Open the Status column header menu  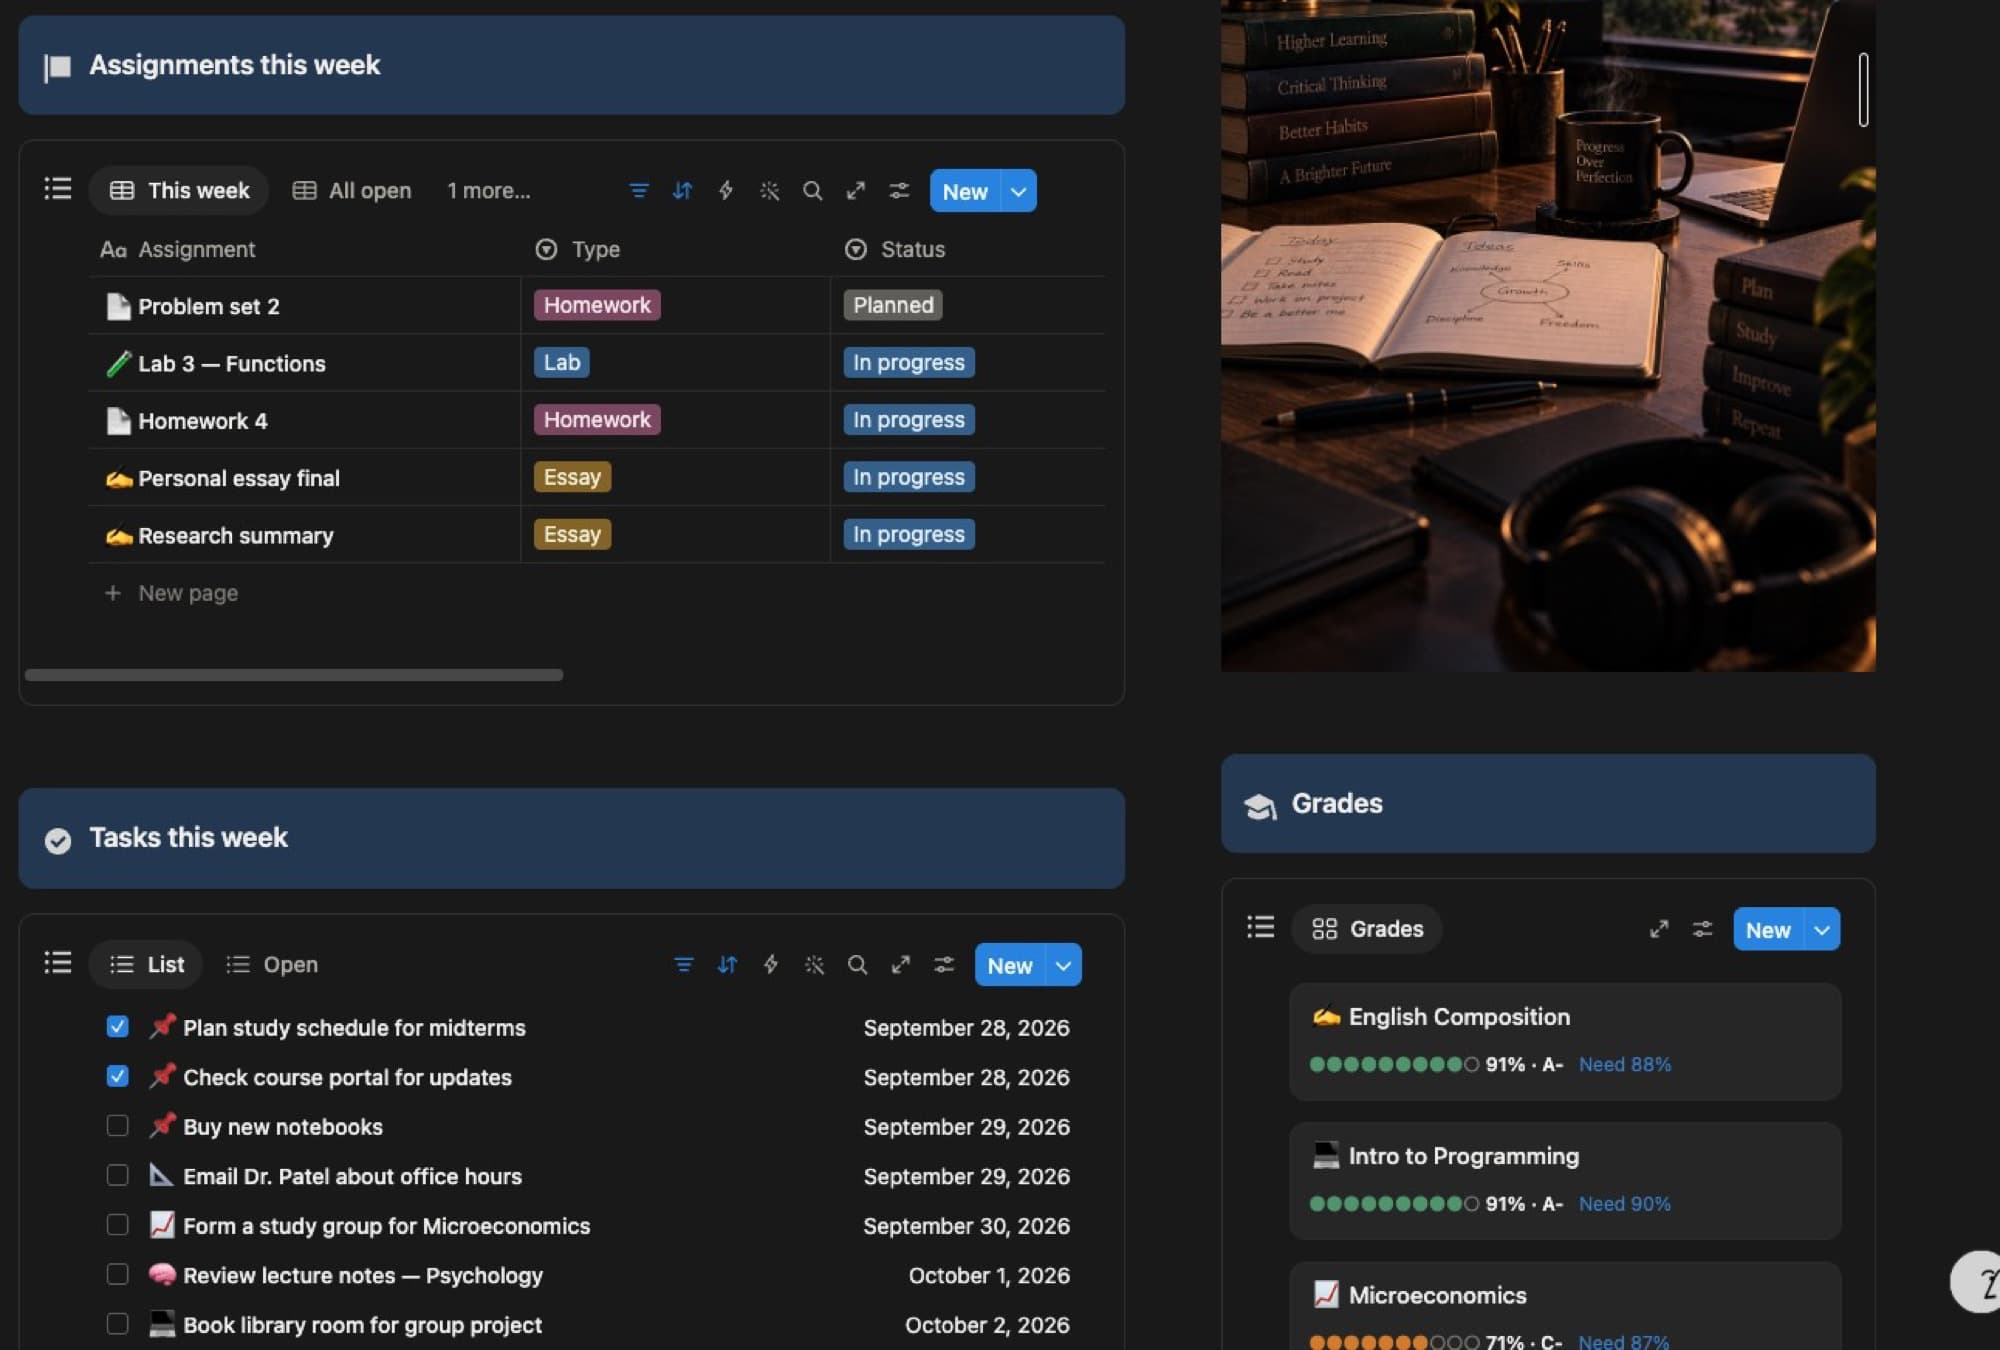pyautogui.click(x=895, y=249)
